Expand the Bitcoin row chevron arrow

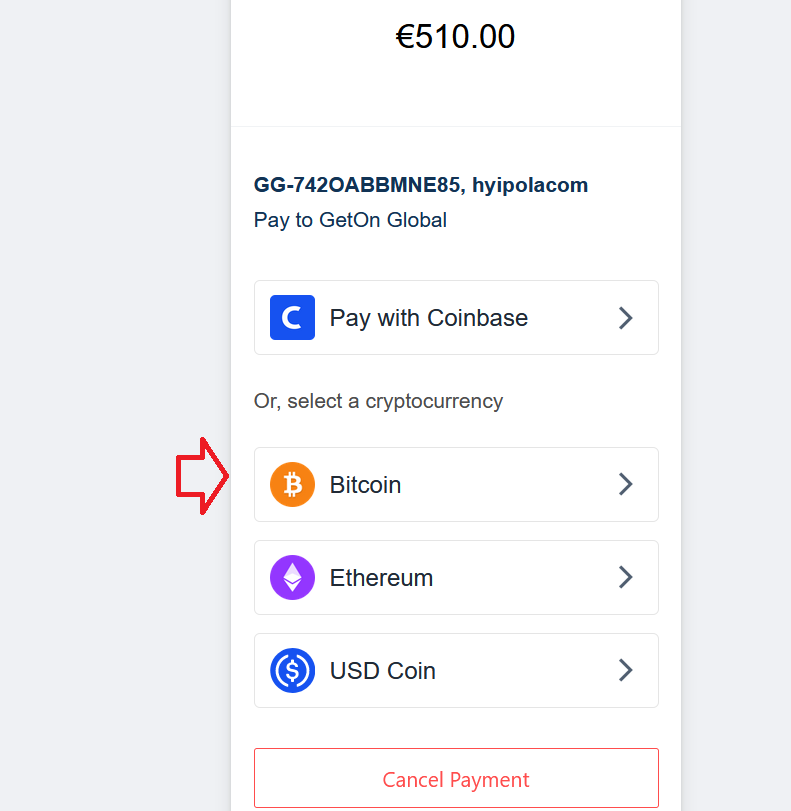[x=626, y=485]
